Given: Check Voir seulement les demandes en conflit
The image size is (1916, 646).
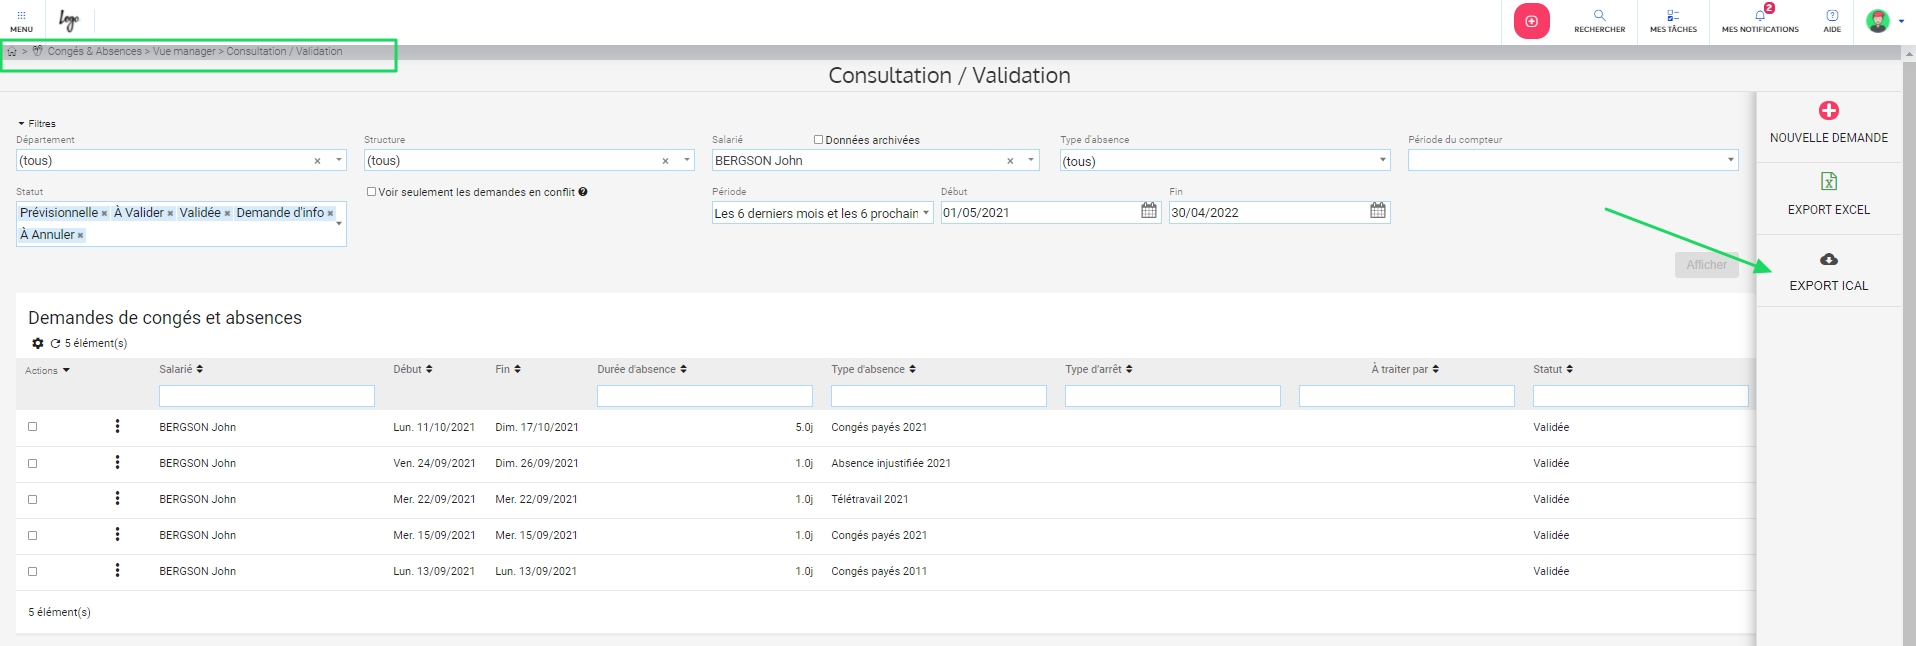Looking at the screenshot, I should [371, 192].
